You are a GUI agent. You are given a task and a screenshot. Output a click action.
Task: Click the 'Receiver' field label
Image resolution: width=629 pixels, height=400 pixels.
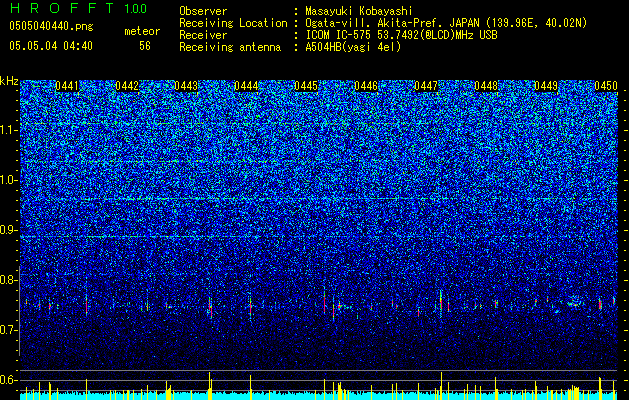[203, 35]
